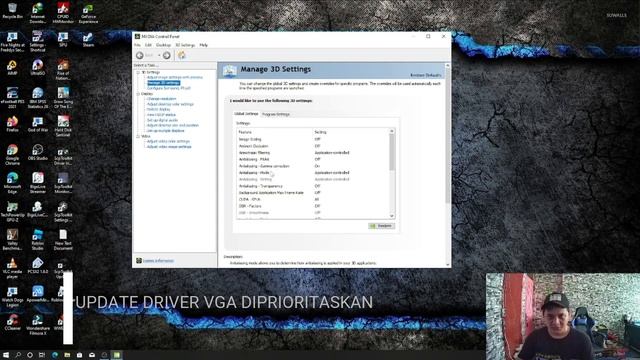
Task: Launch VLC media player desktop icon
Action: coord(12,268)
